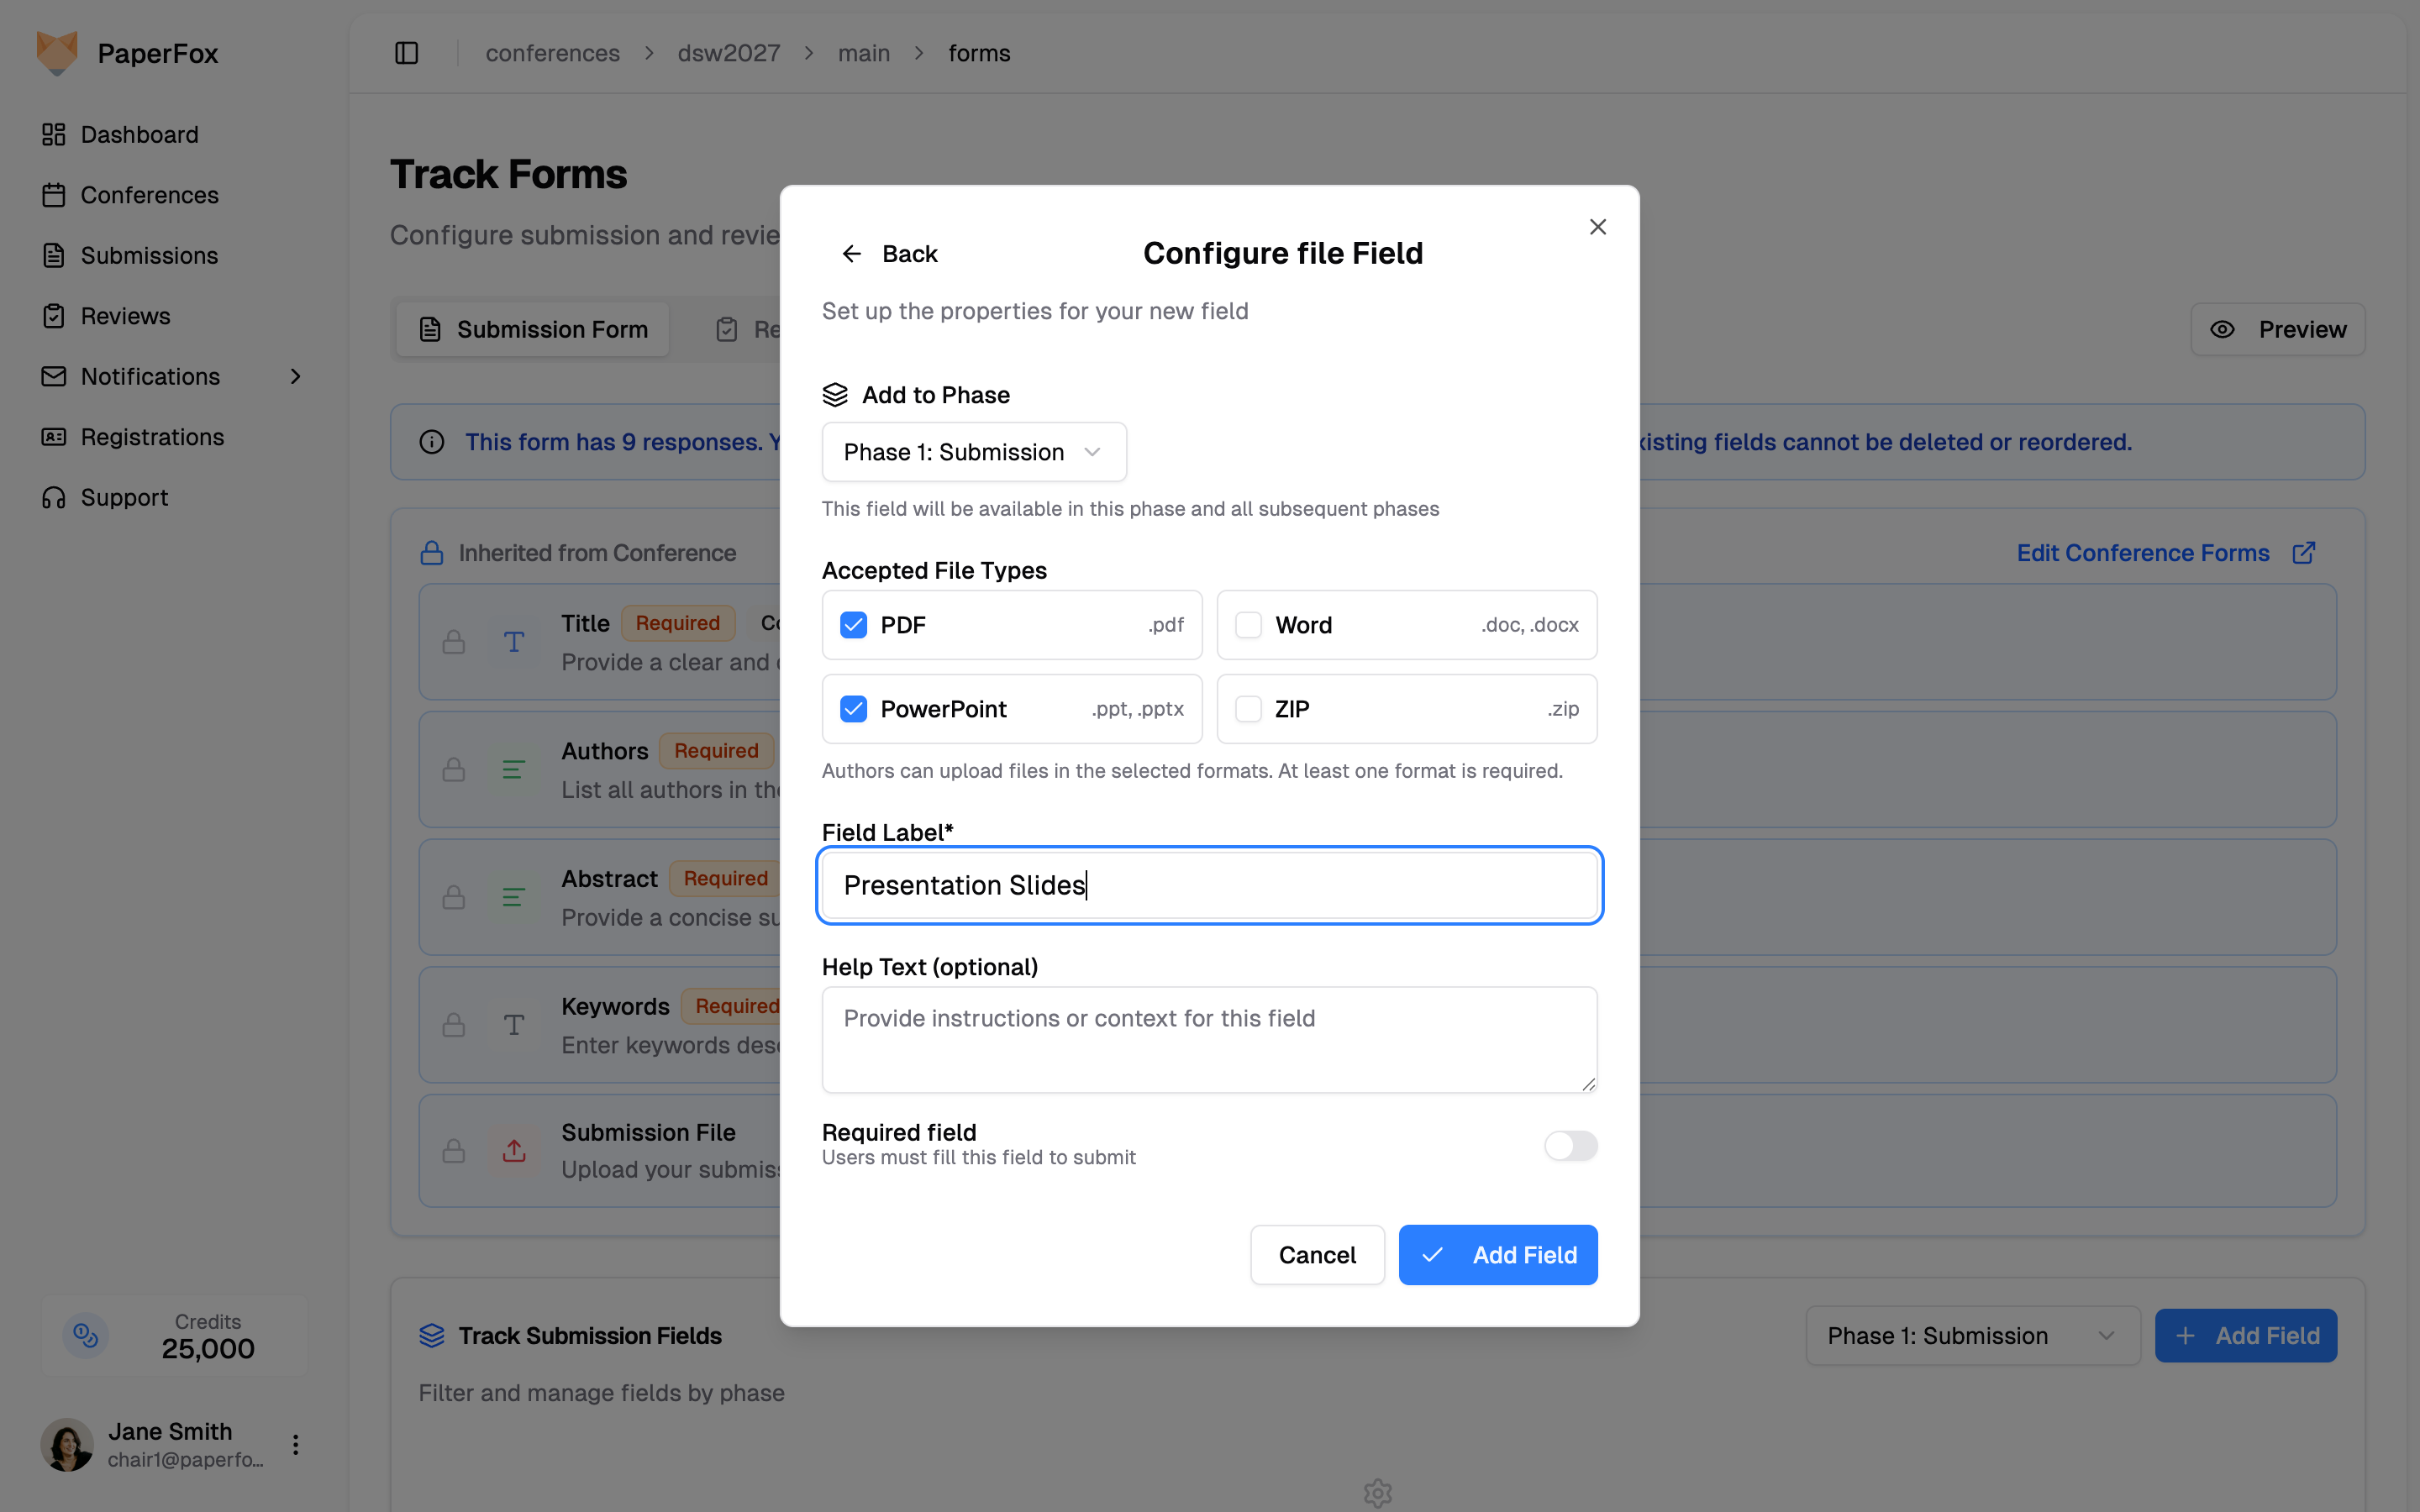Confirm with the dialog's Add Field button

(x=1498, y=1255)
